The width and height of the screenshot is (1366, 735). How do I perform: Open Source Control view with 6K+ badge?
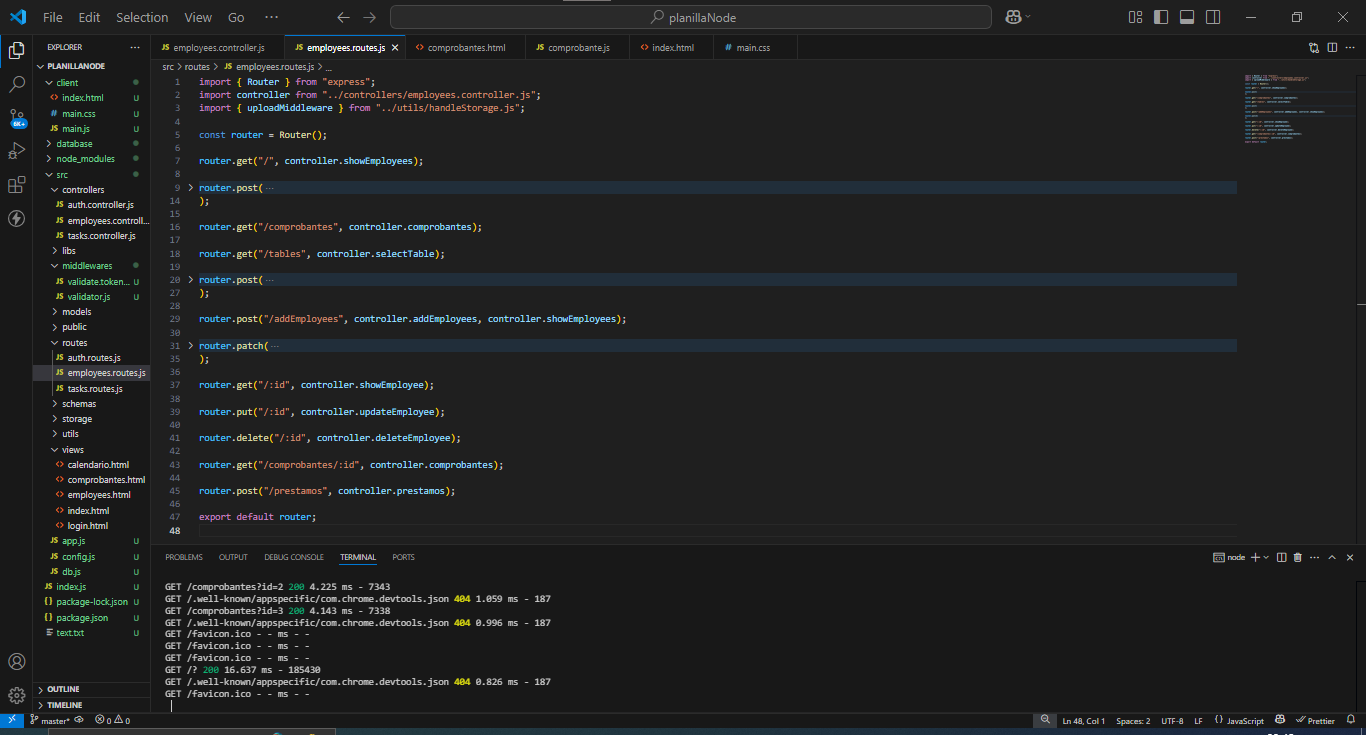pos(16,118)
